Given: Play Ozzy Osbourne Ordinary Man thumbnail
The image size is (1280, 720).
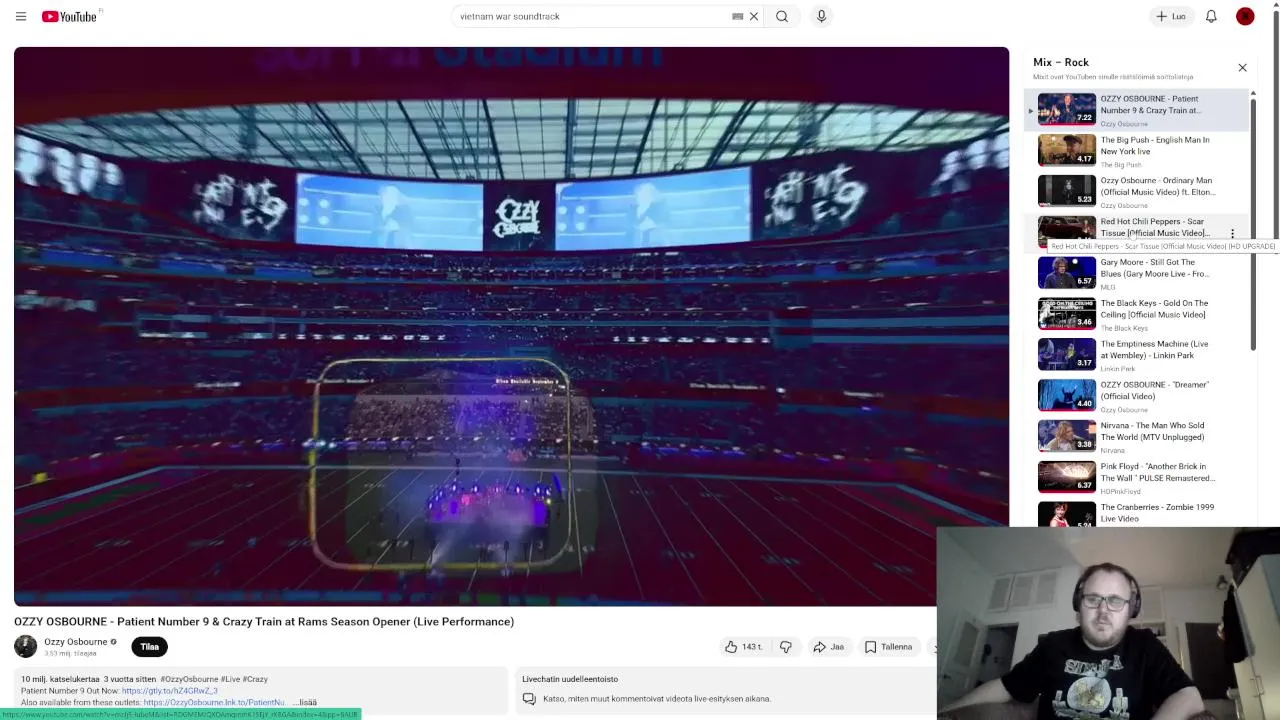Looking at the screenshot, I should pos(1066,191).
